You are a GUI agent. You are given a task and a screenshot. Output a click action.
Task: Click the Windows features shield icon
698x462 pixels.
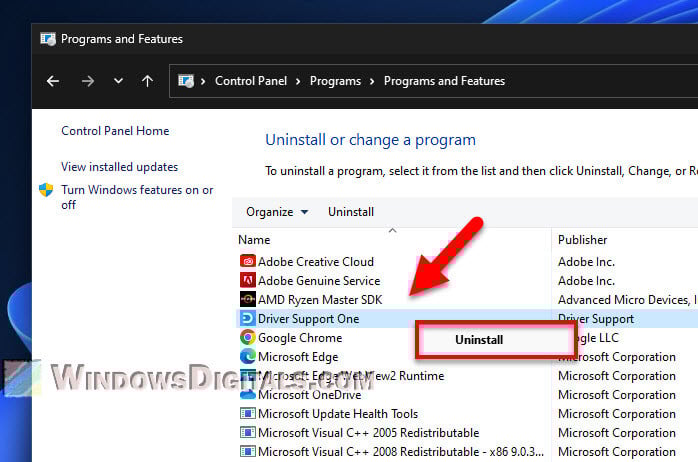(x=46, y=190)
